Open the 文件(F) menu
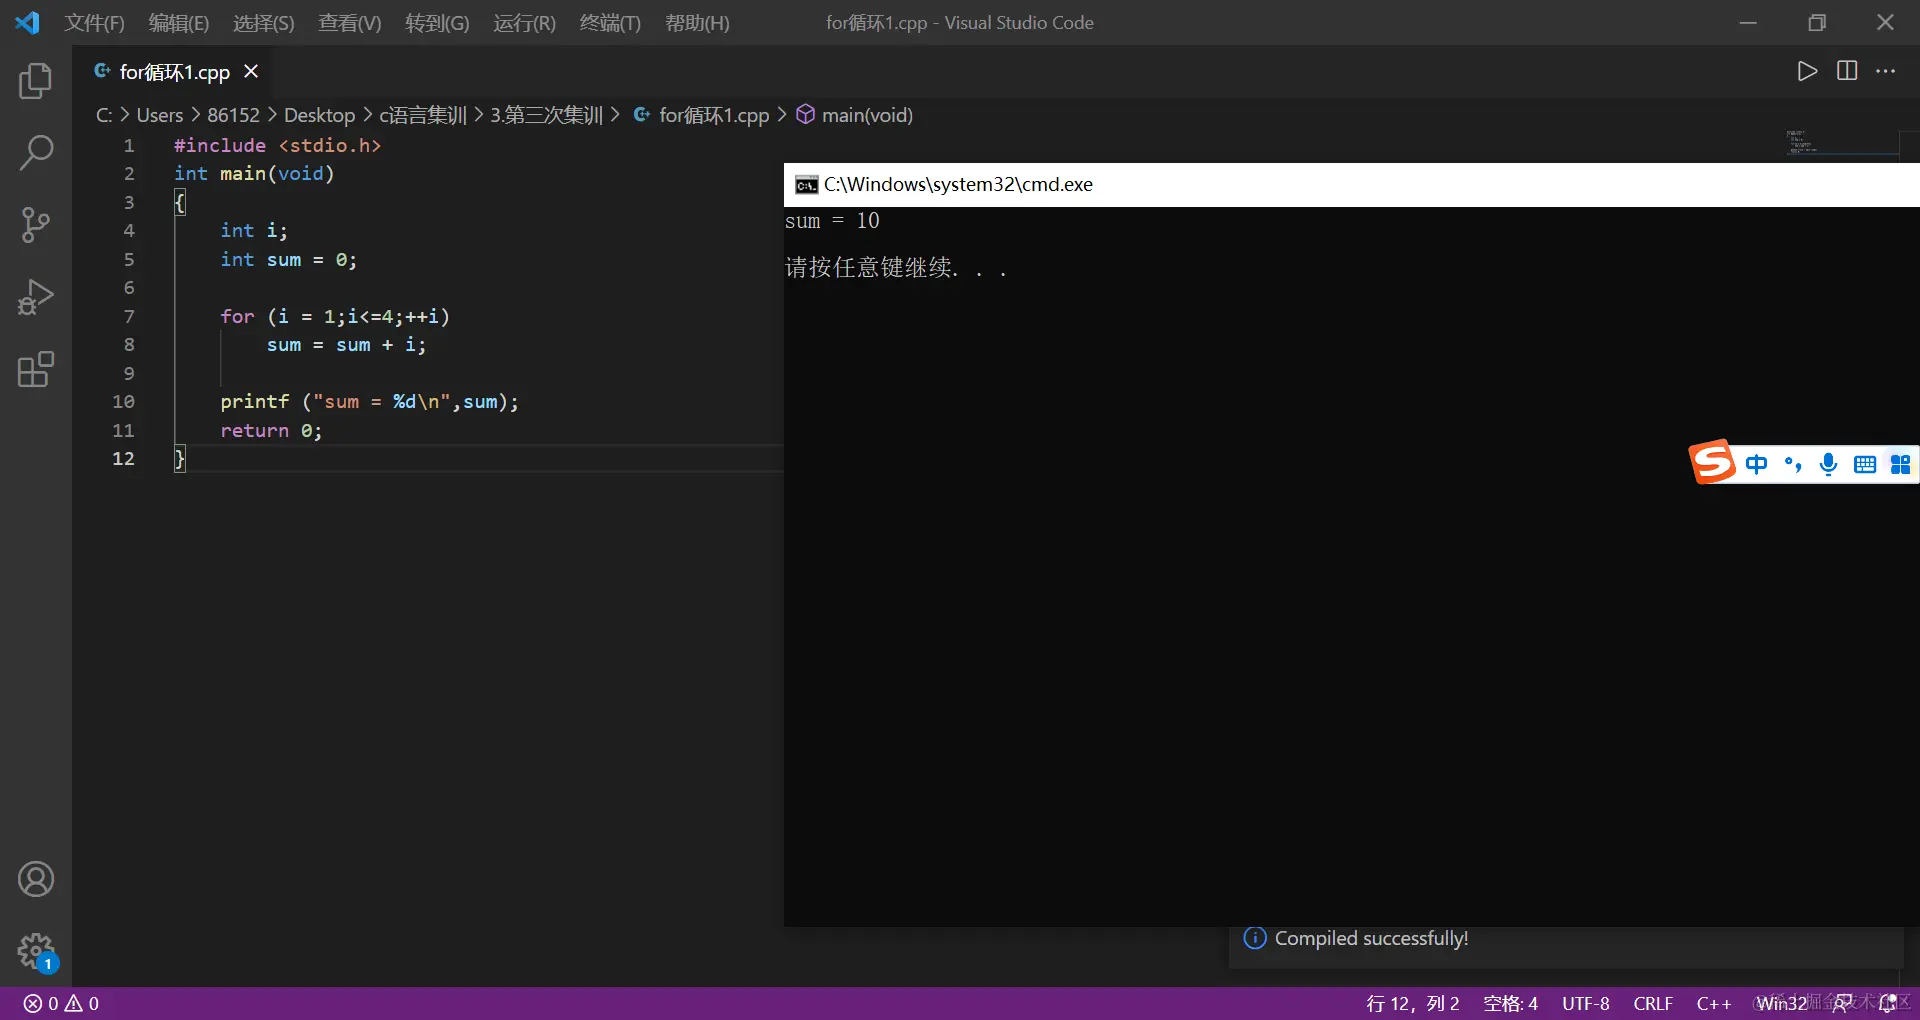The image size is (1920, 1020). [94, 23]
